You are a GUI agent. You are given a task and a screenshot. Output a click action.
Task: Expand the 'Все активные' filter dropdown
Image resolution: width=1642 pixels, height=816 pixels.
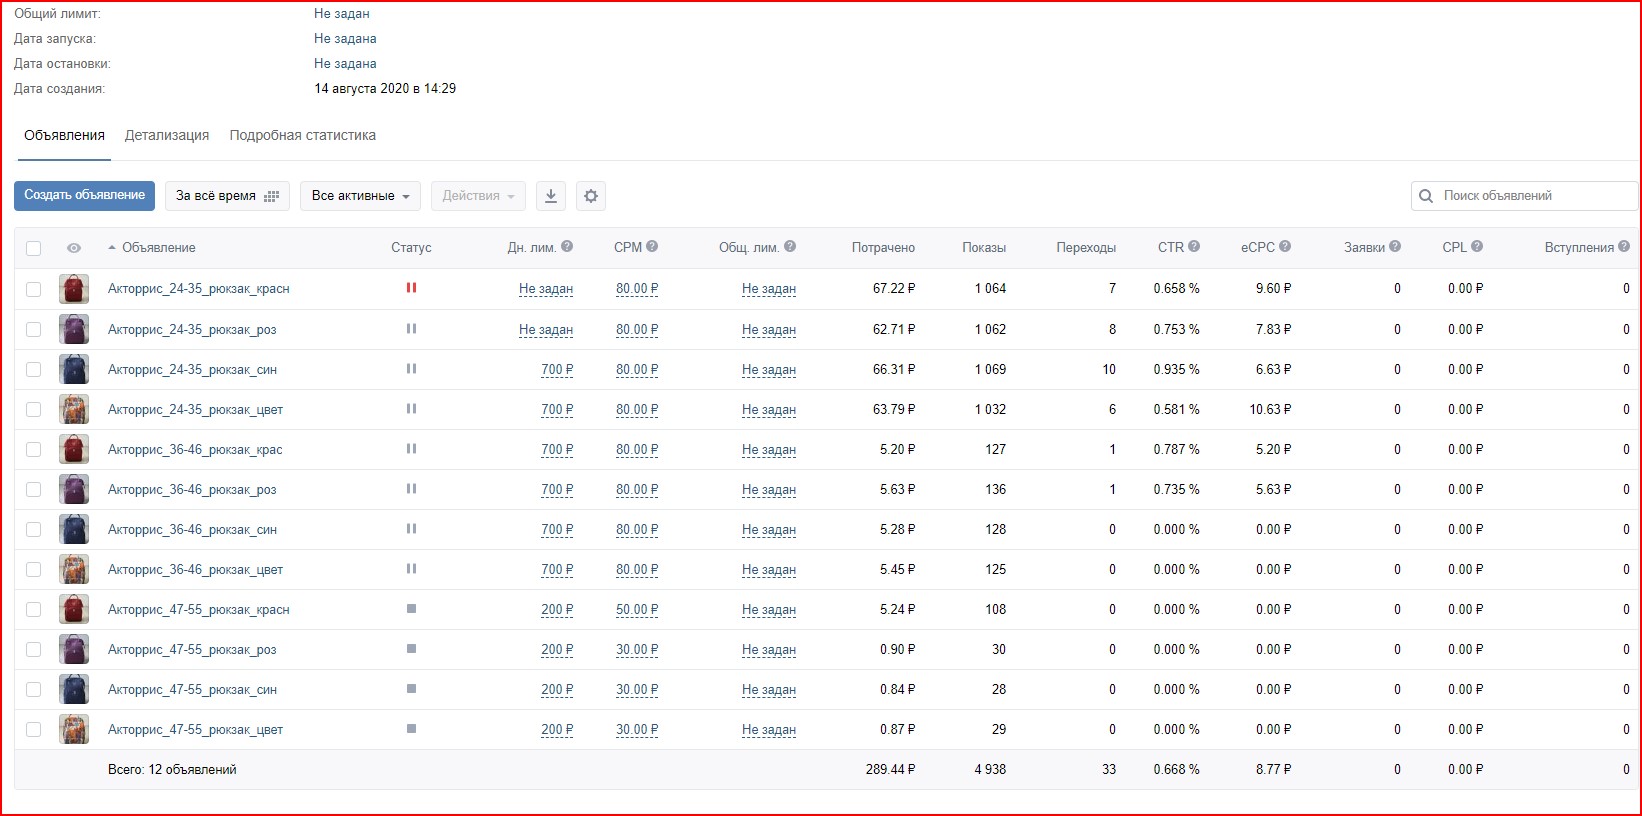[x=360, y=196]
